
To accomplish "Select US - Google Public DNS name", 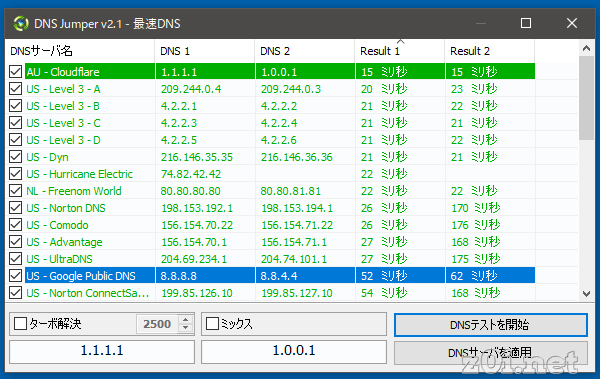I will (81, 276).
